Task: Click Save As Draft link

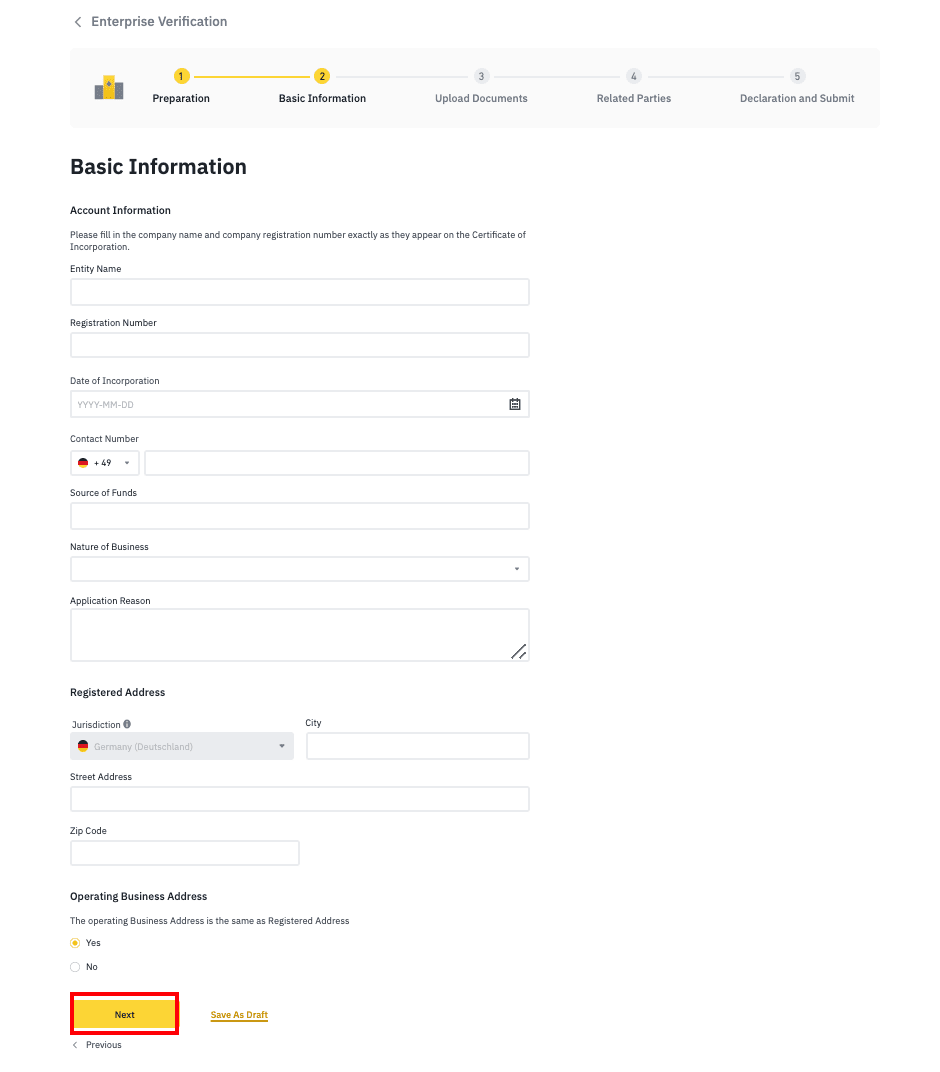Action: (x=239, y=1015)
